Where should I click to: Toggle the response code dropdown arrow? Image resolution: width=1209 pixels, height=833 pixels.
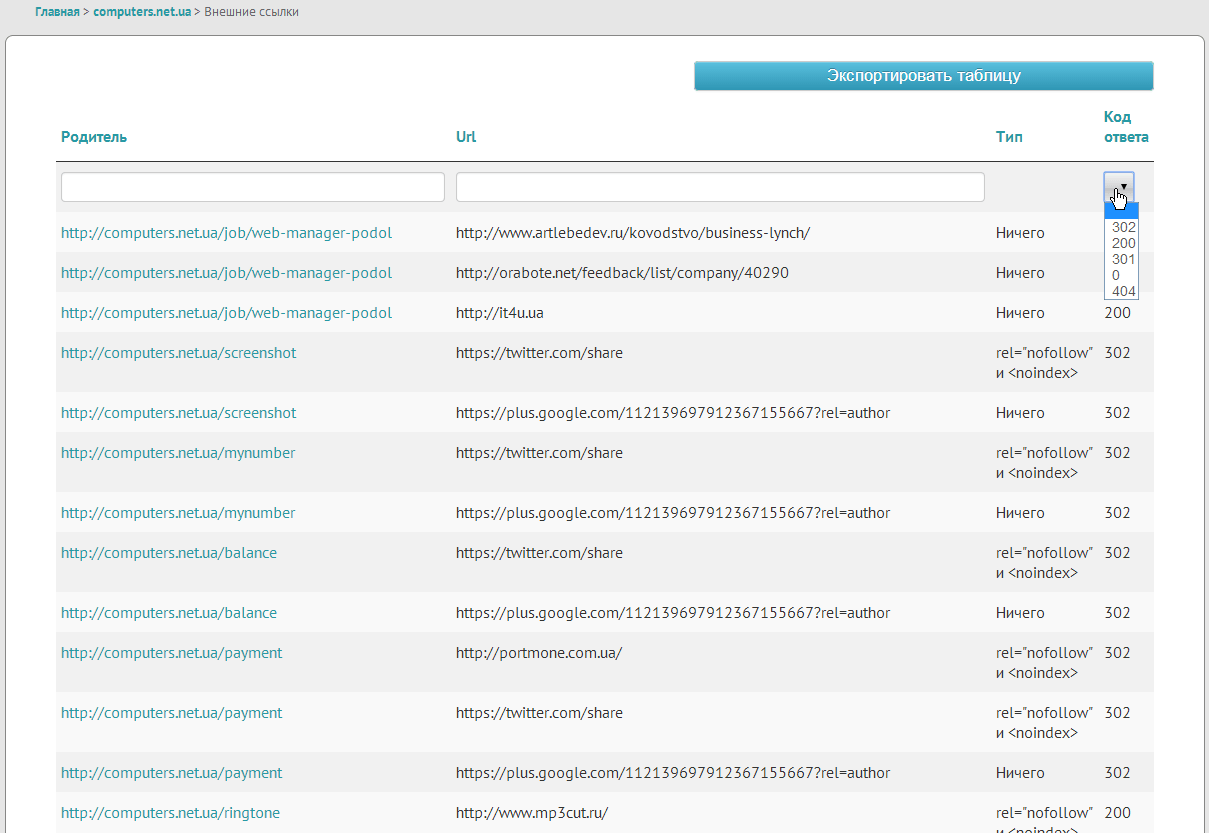(x=1119, y=187)
